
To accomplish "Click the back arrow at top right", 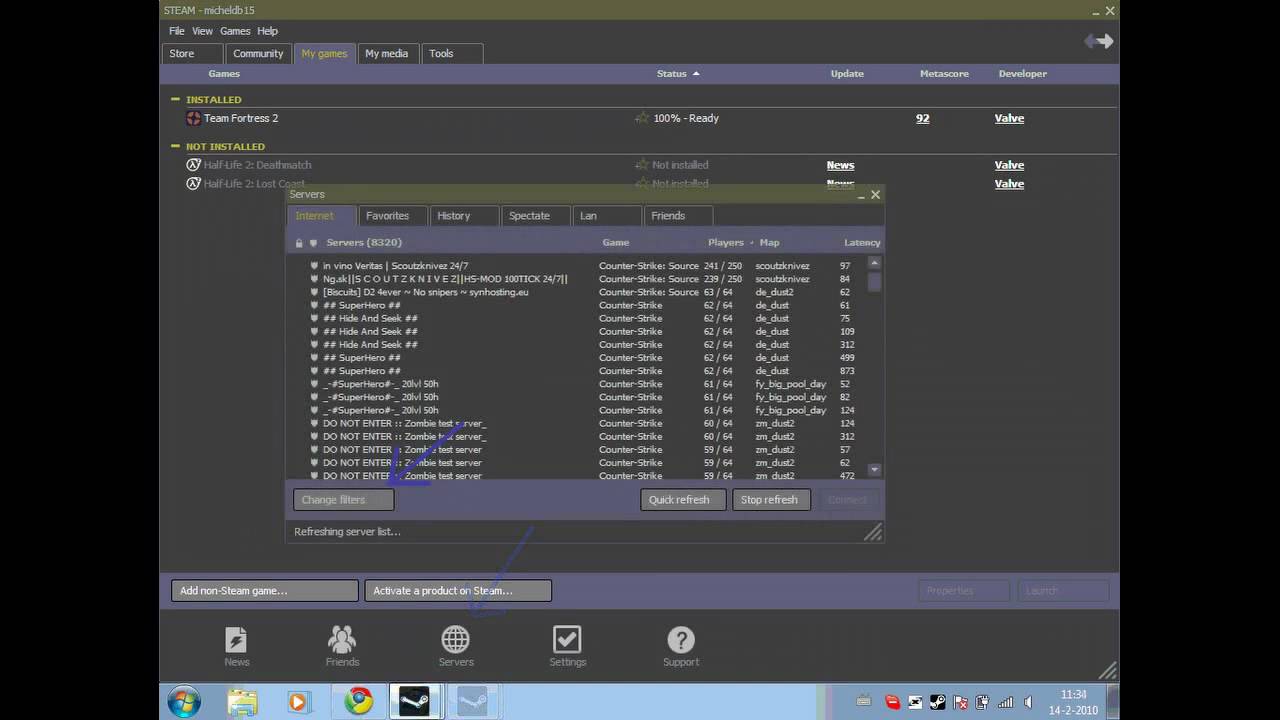I will pyautogui.click(x=1091, y=41).
